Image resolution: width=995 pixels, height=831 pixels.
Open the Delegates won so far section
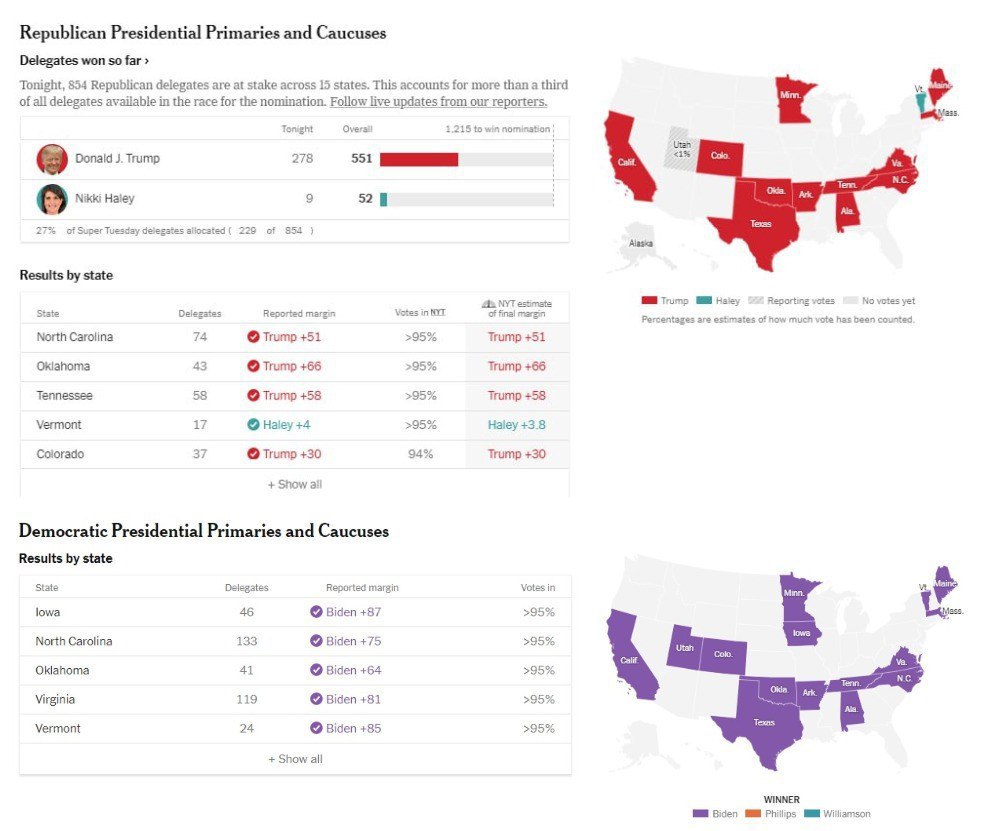tap(84, 61)
